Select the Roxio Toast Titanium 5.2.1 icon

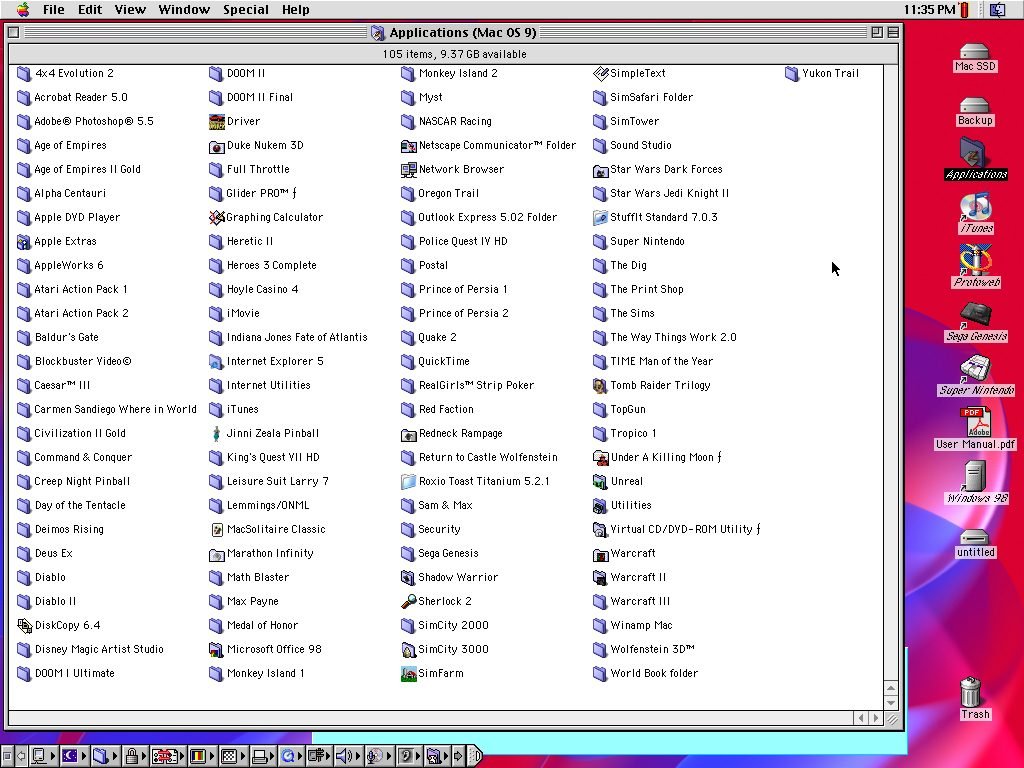(x=409, y=482)
